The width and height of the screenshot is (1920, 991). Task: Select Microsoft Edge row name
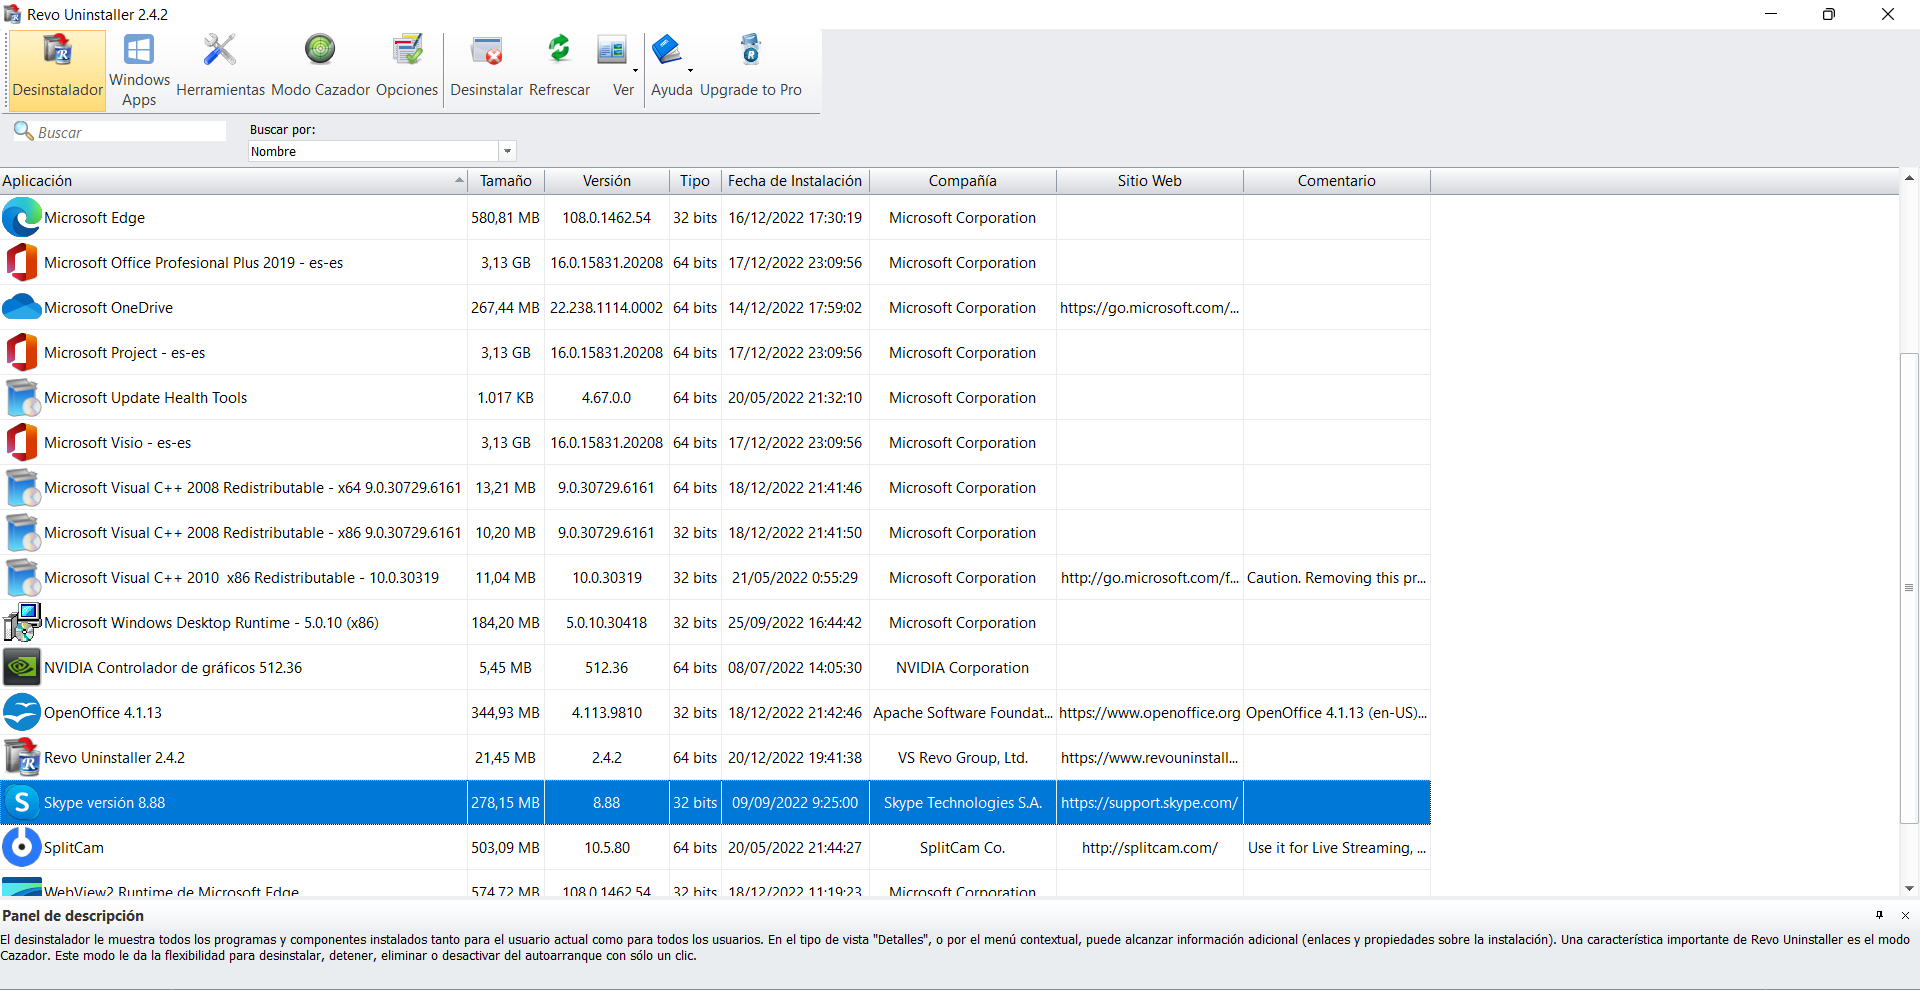coord(95,218)
